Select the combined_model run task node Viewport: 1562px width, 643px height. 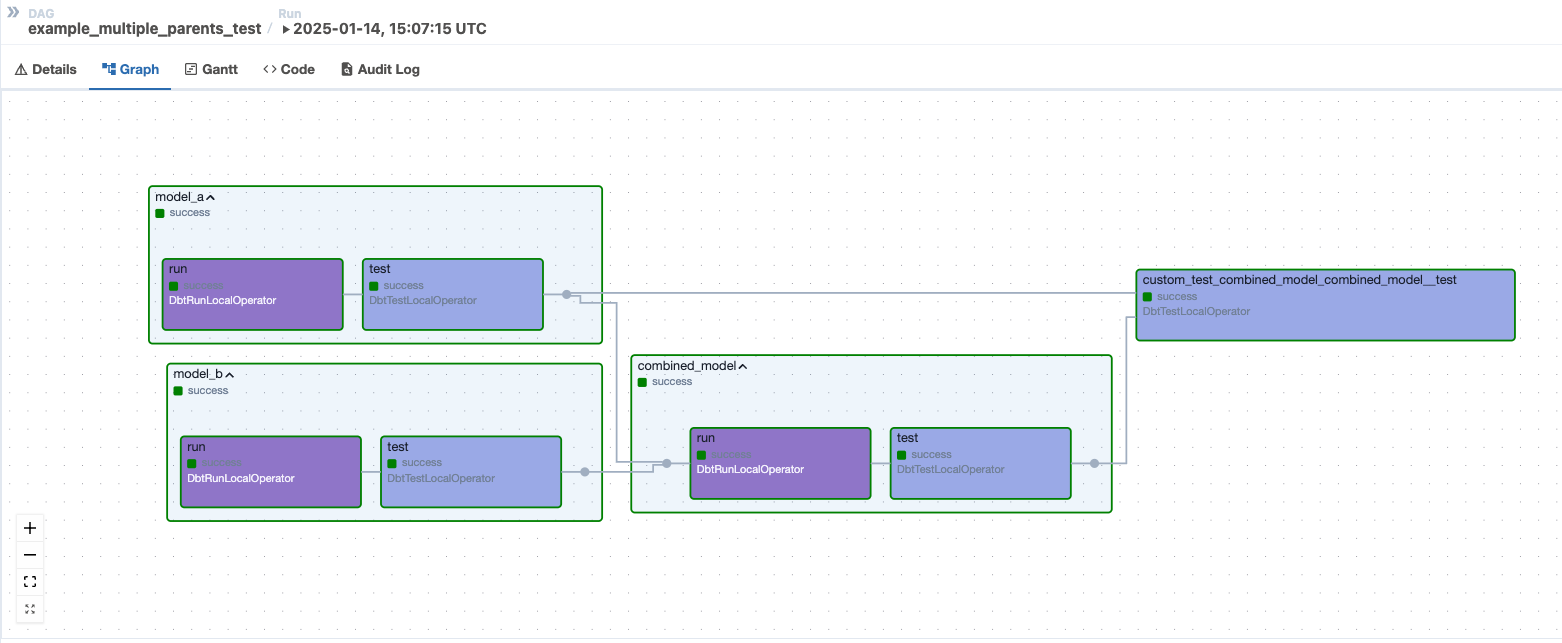click(x=780, y=463)
